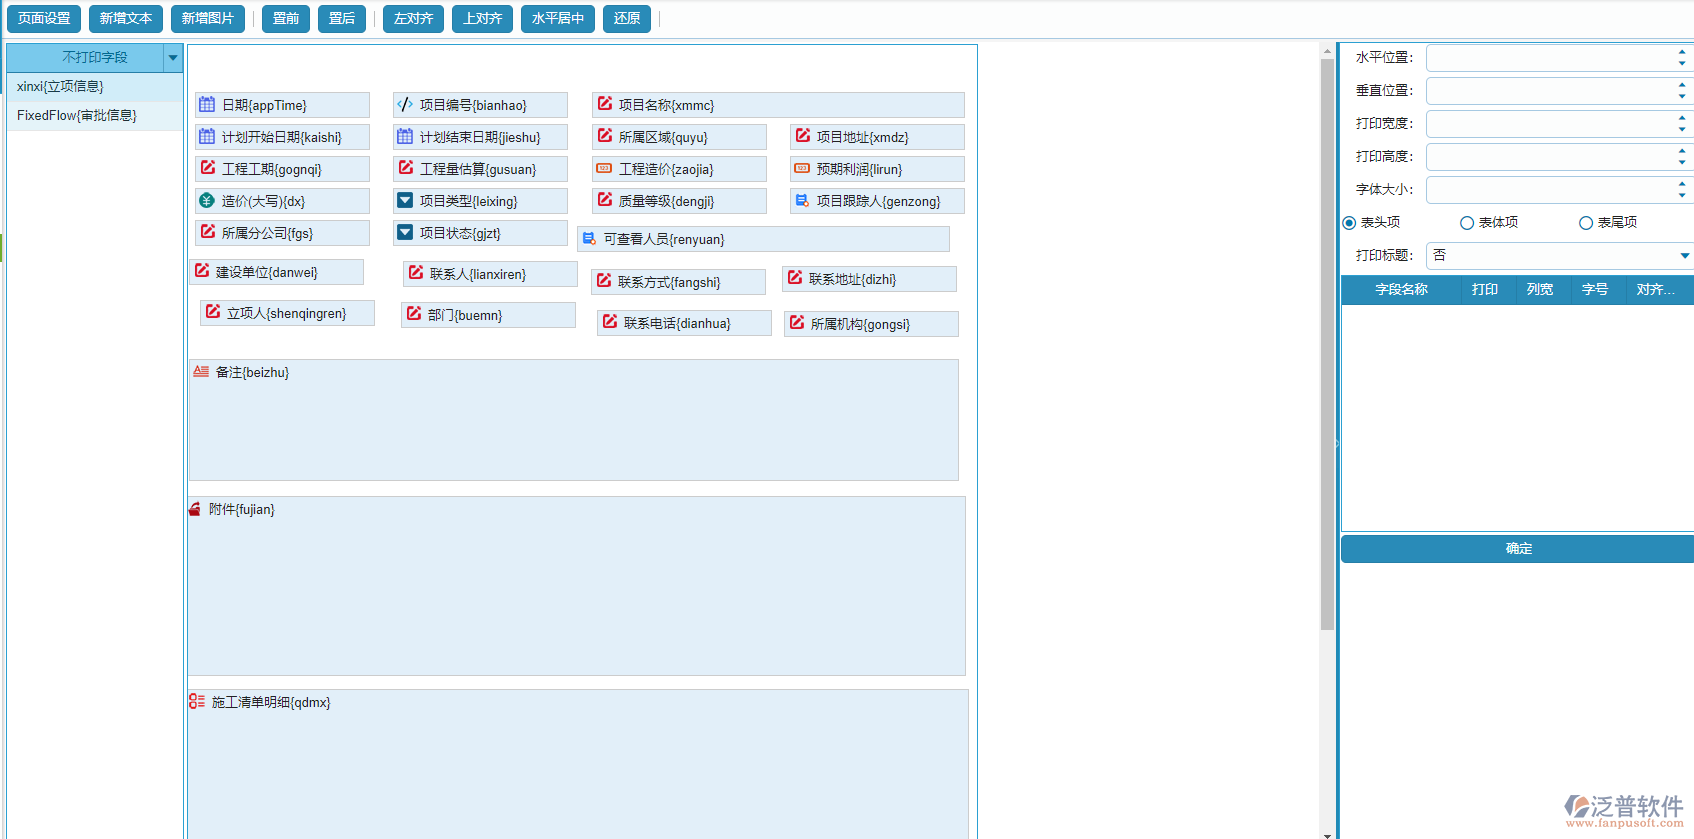Click the 左对齐 toolbar button

[x=414, y=19]
